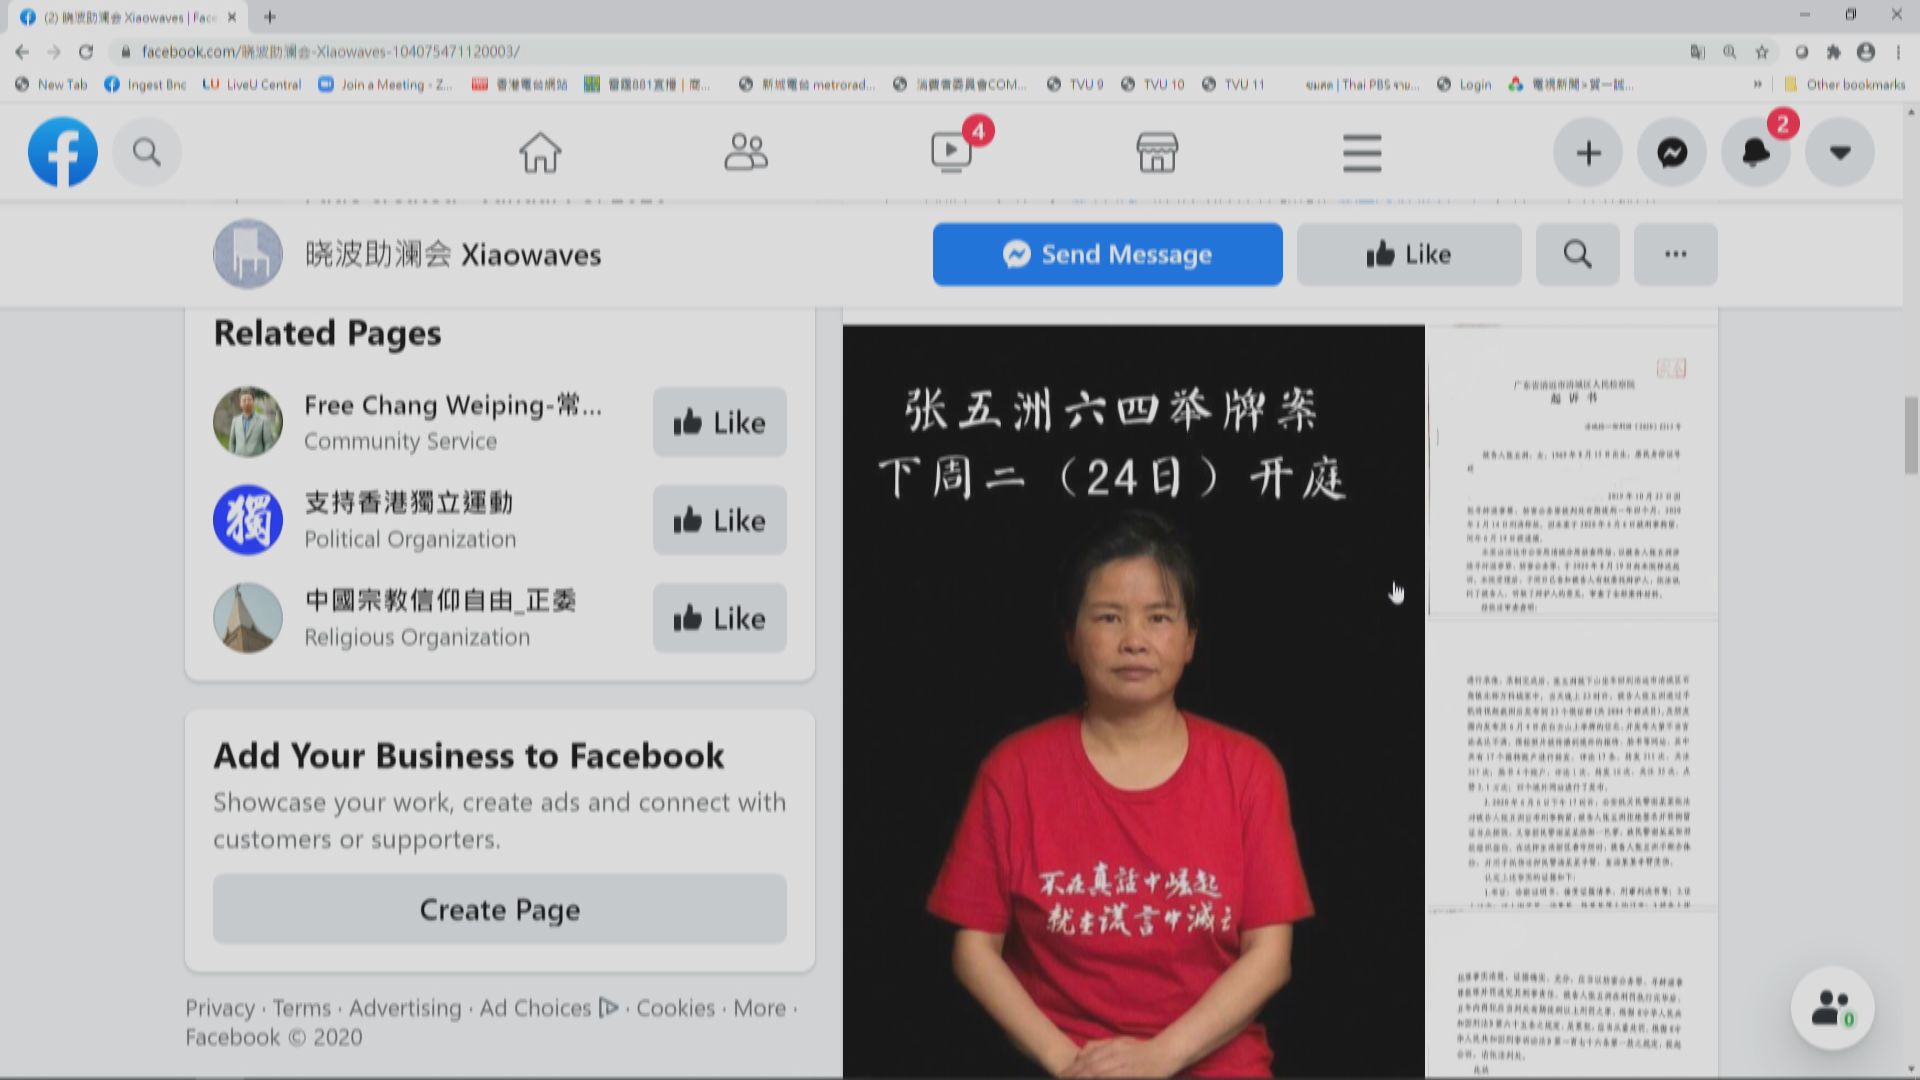Click the Create Page button
The image size is (1920, 1080).
tap(499, 910)
